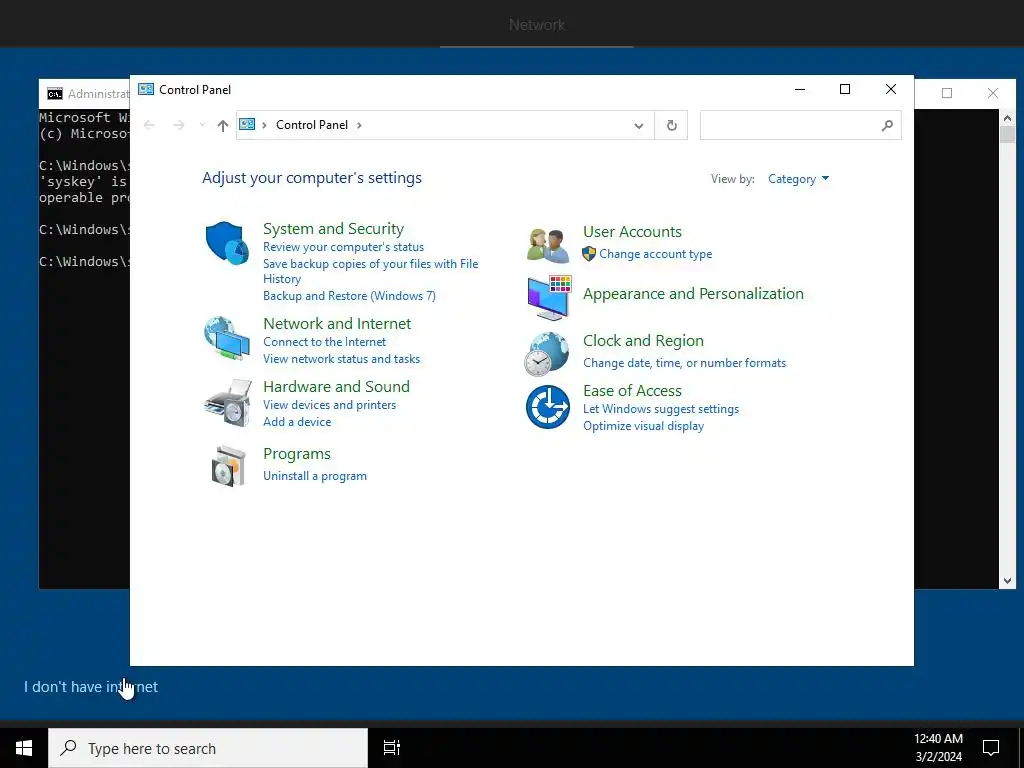Open the recent locations dropdown arrow

click(202, 125)
